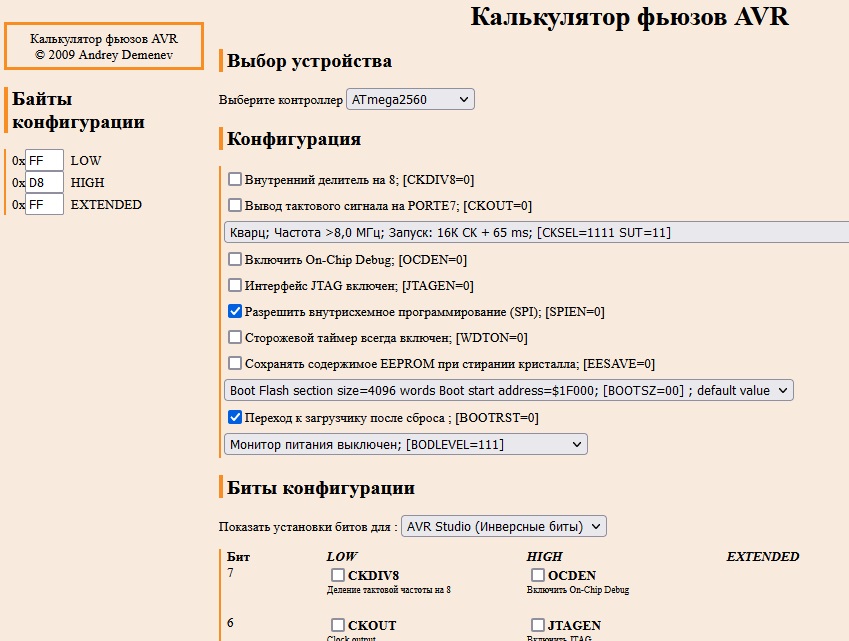Image resolution: width=849 pixels, height=641 pixels.
Task: Open the Boot Flash section size dropdown
Action: click(508, 390)
